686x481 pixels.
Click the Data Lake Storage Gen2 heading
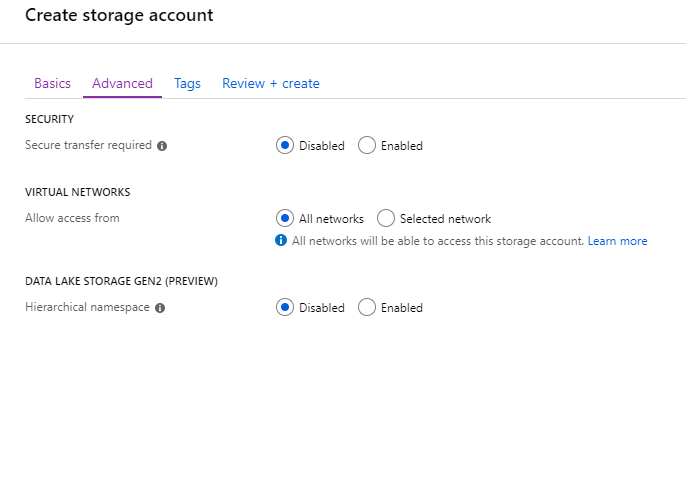click(x=121, y=282)
